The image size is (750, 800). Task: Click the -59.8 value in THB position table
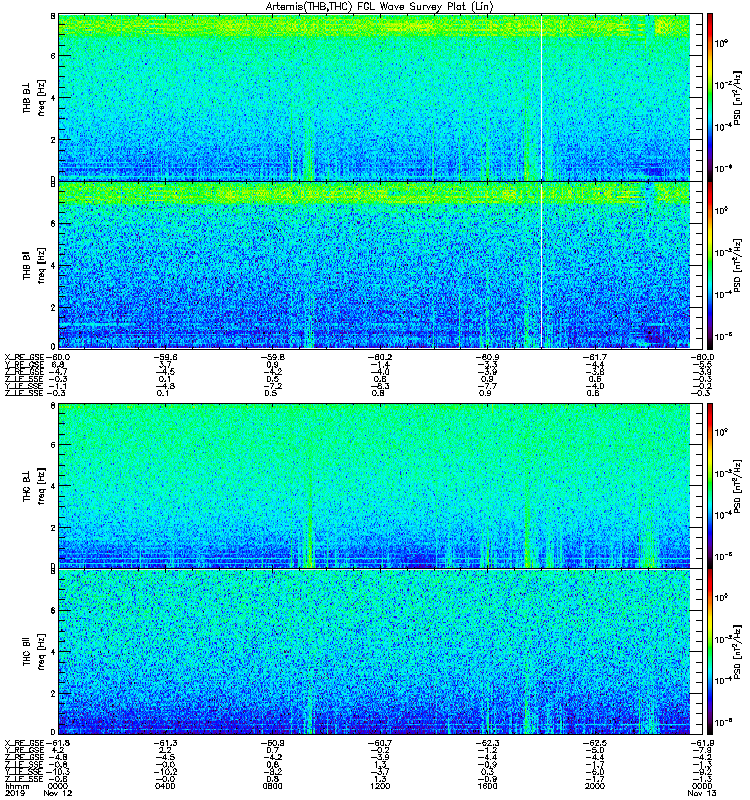point(273,357)
